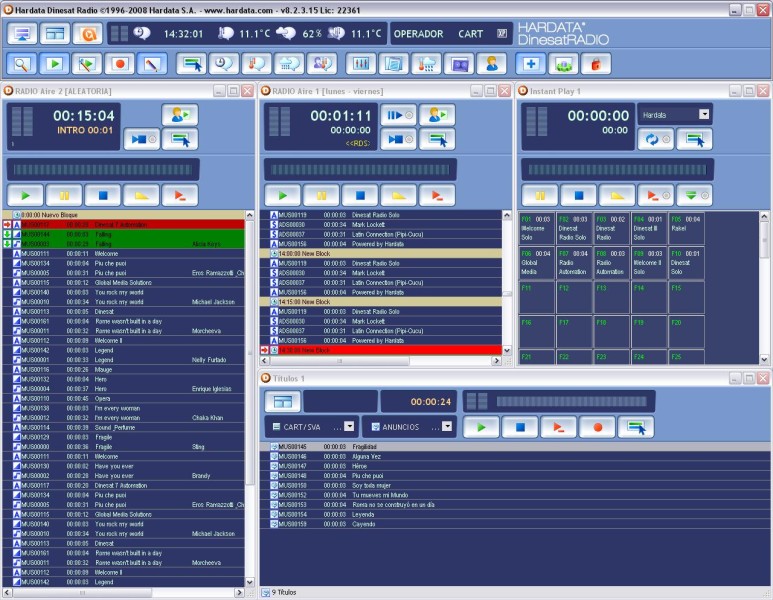Click the cassette tape icon

[x=459, y=64]
